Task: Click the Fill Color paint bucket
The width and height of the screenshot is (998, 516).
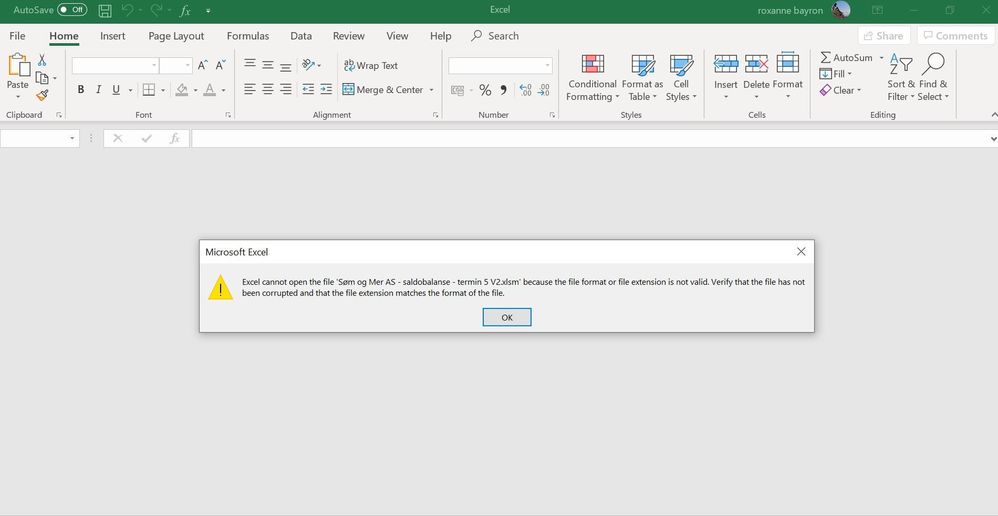Action: click(182, 90)
